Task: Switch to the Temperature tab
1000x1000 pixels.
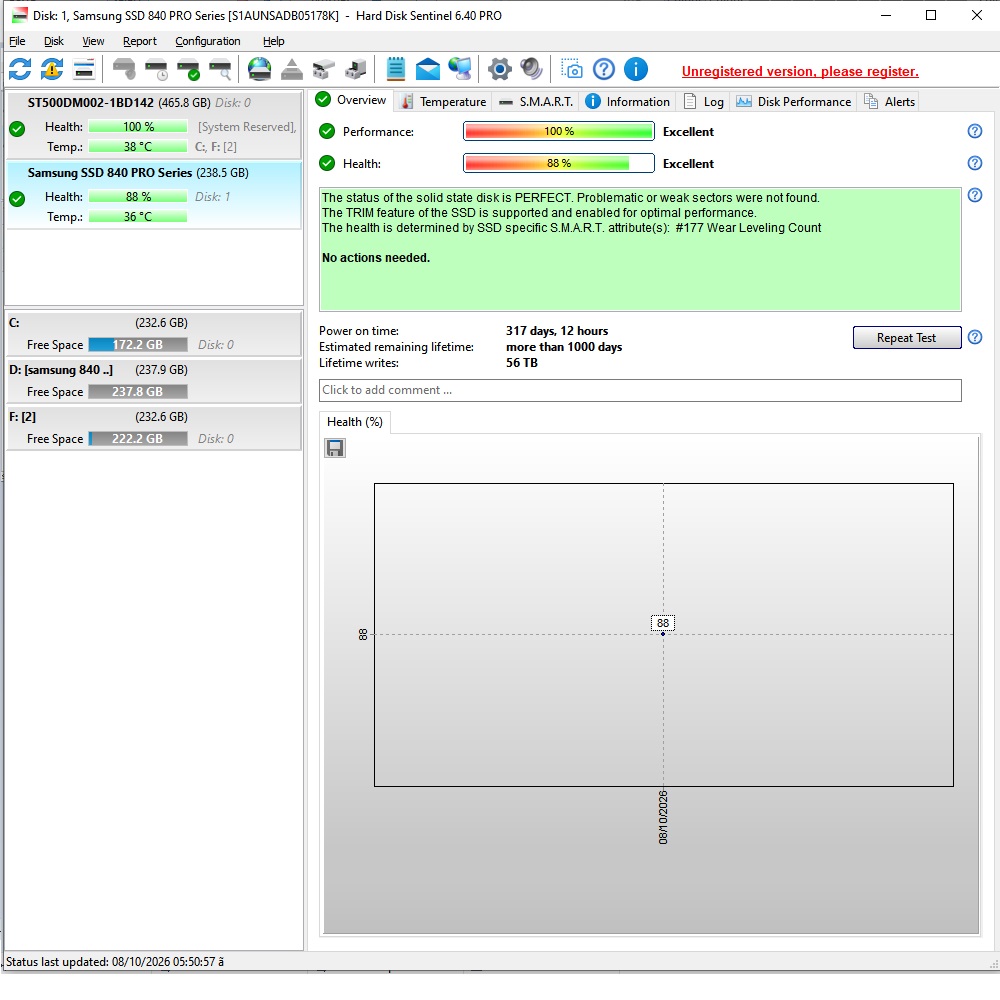Action: [x=445, y=102]
